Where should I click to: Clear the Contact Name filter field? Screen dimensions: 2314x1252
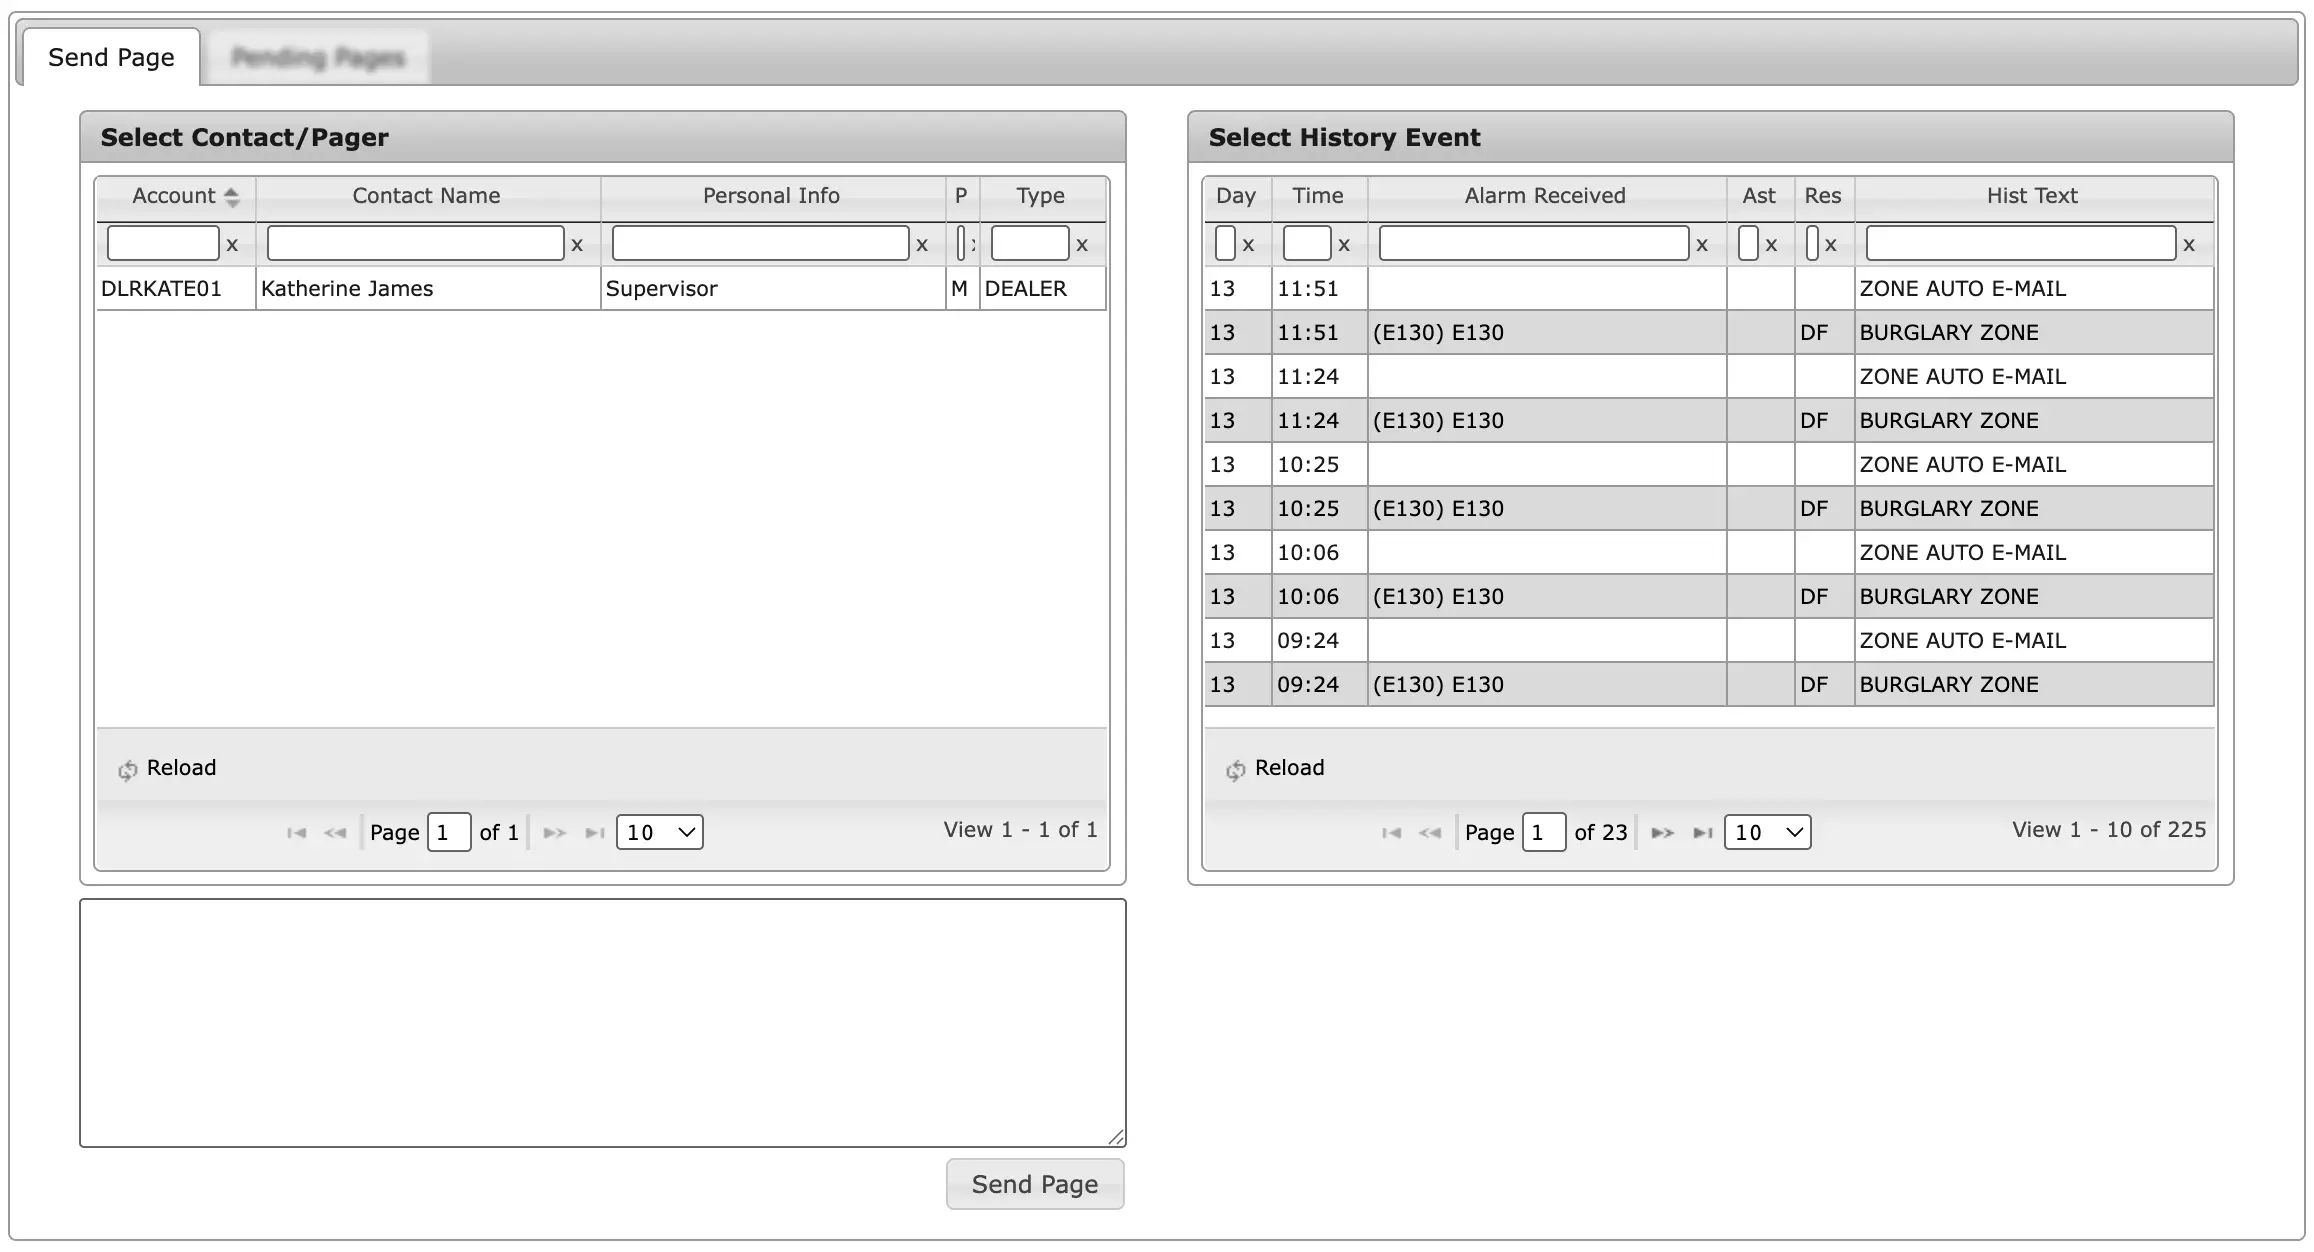pos(577,245)
